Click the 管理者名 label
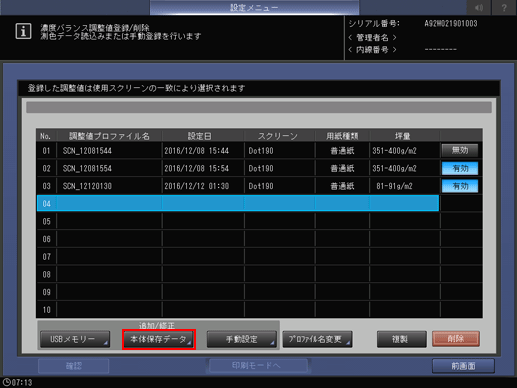 pyautogui.click(x=372, y=38)
